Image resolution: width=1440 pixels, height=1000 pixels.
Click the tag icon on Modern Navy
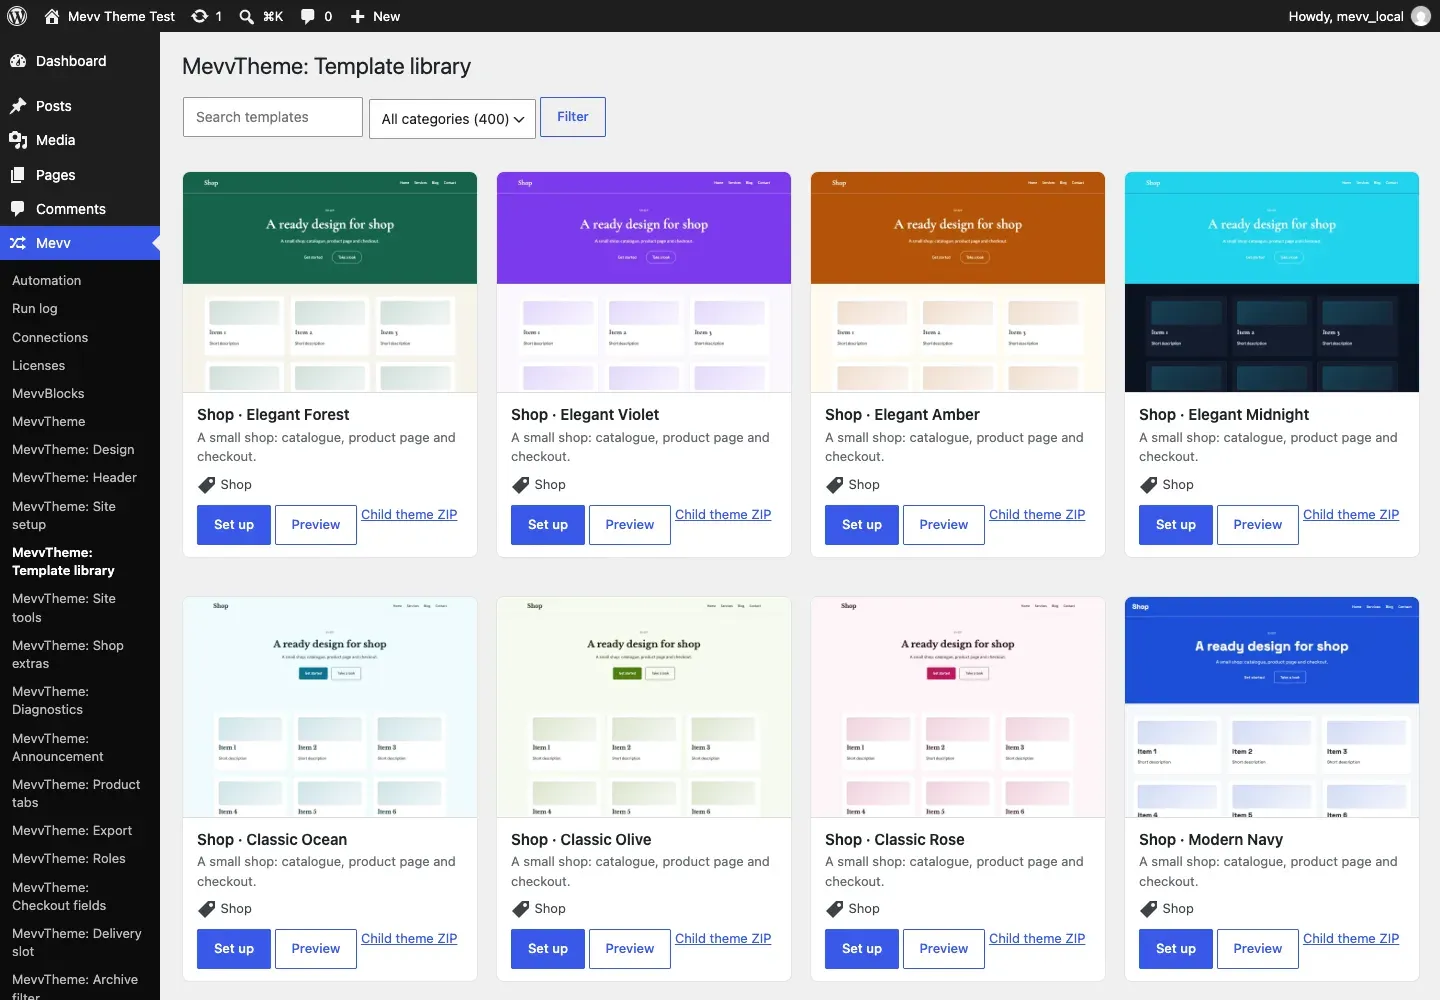click(x=1148, y=909)
